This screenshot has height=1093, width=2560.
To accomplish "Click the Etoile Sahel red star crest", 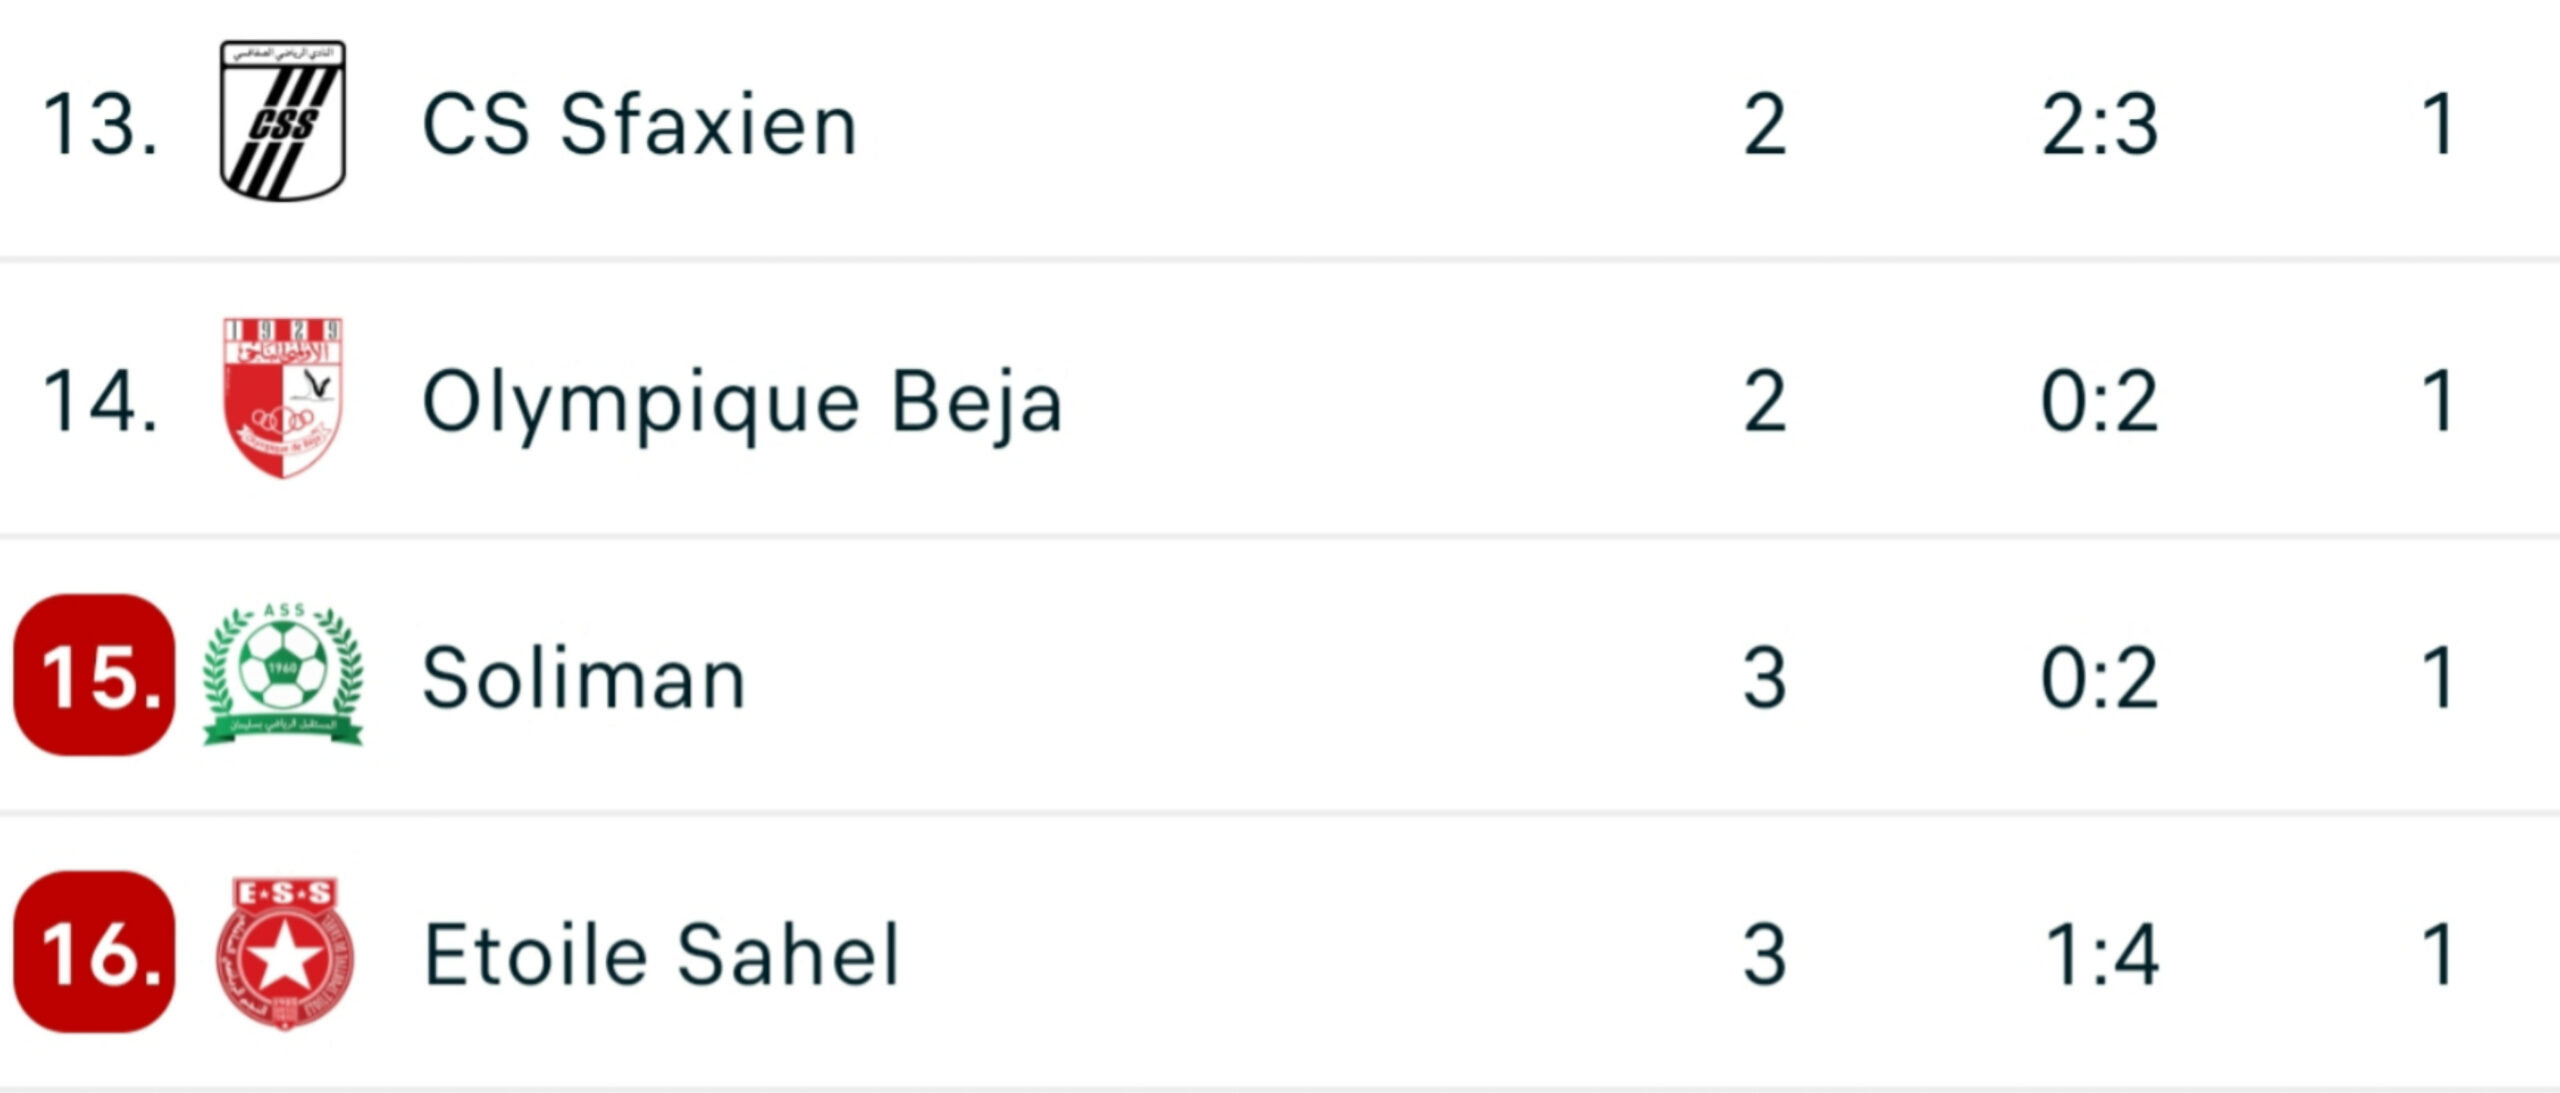I will click(x=284, y=953).
